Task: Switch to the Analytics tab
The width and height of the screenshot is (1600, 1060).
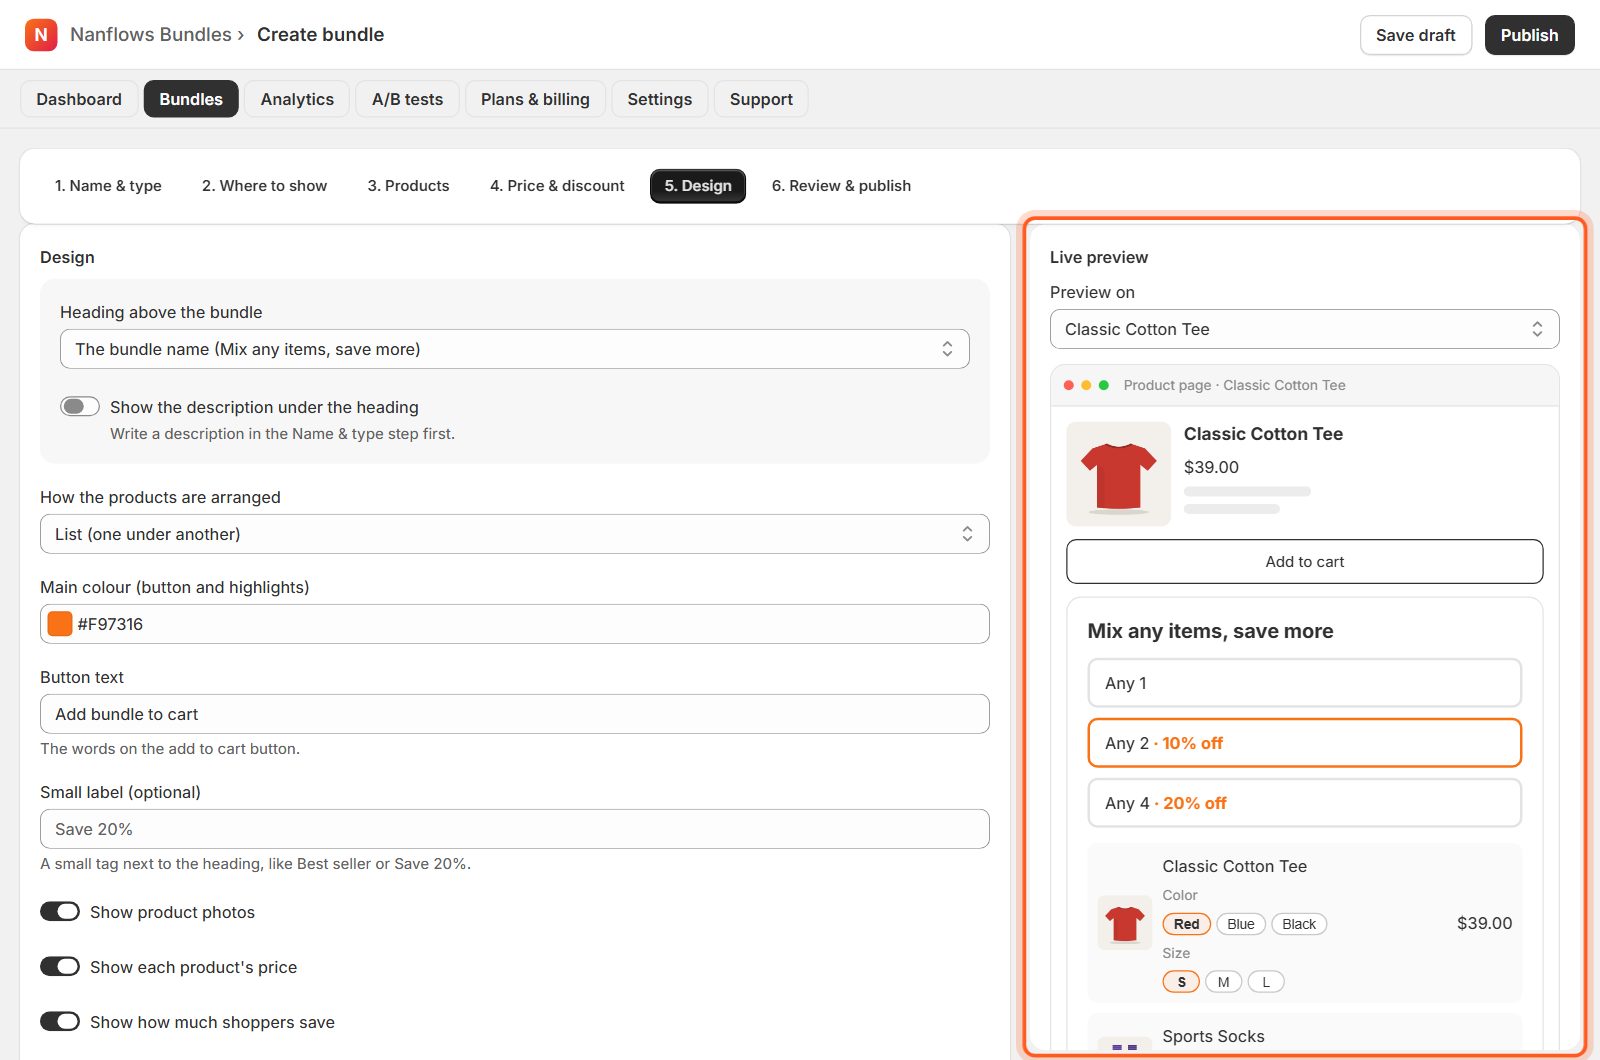Action: (297, 99)
